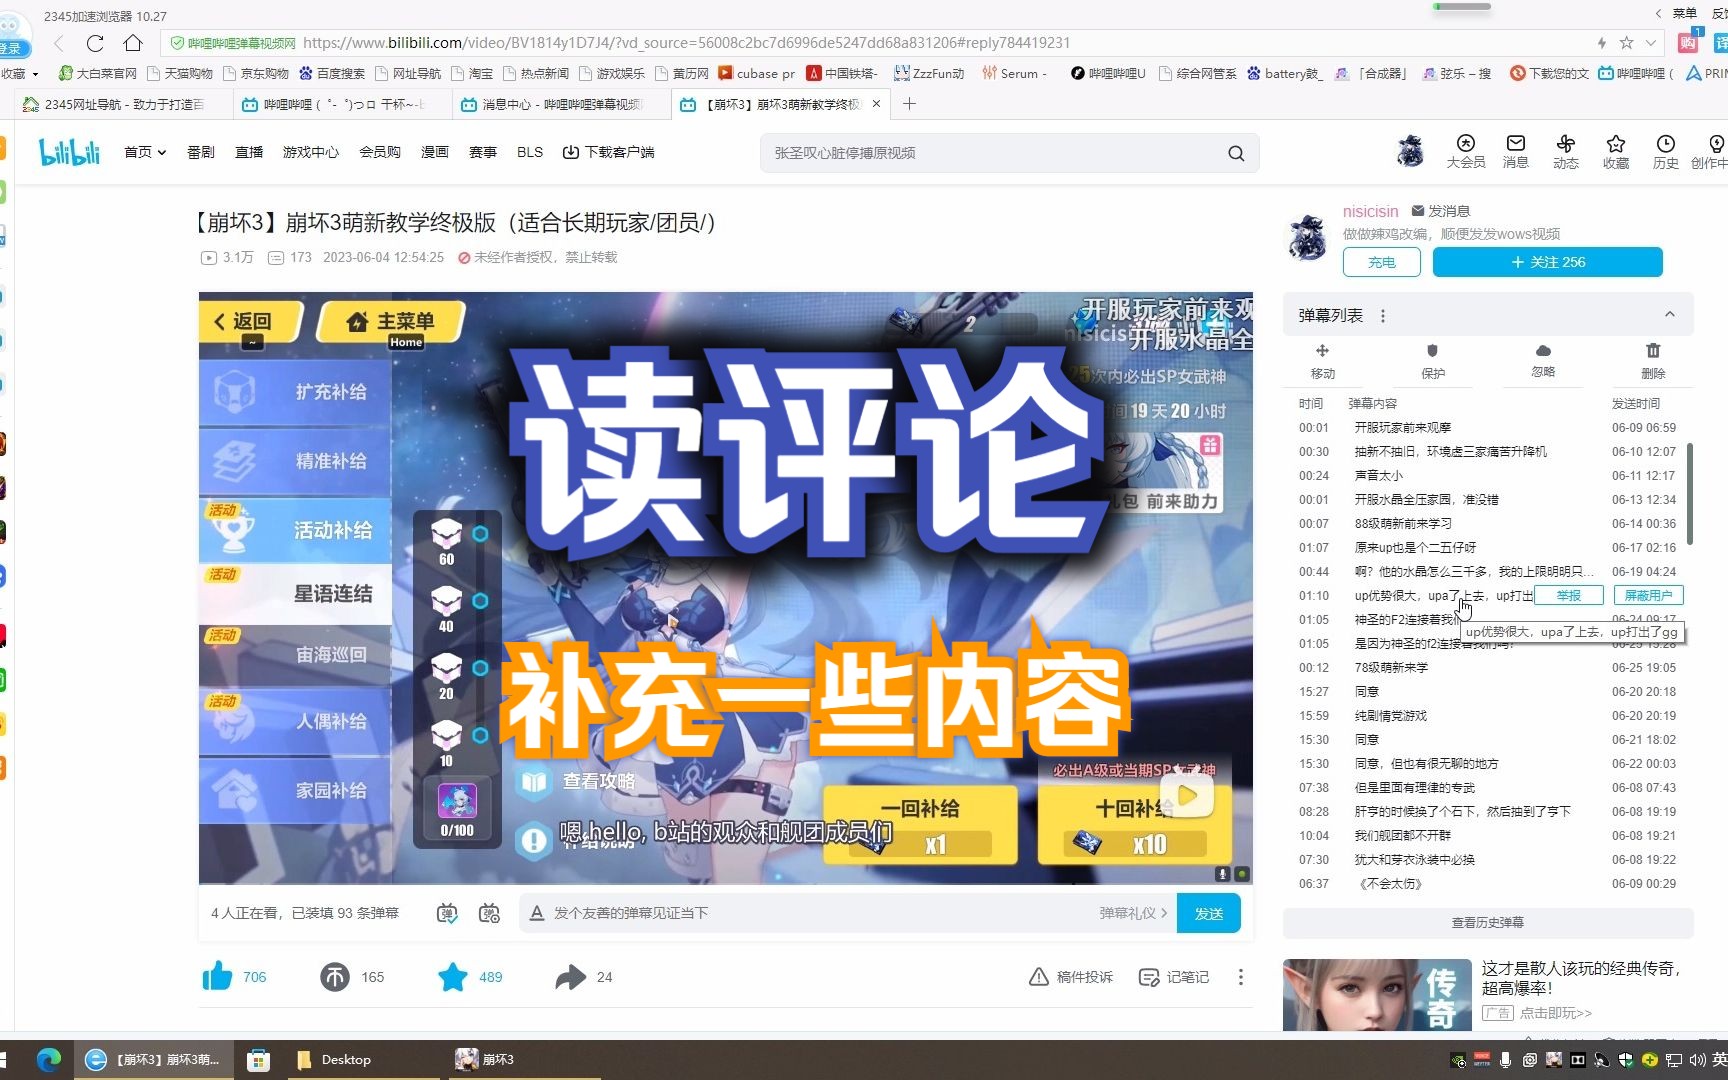Image resolution: width=1728 pixels, height=1080 pixels.
Task: Click the bilibili logo
Action: 70,152
